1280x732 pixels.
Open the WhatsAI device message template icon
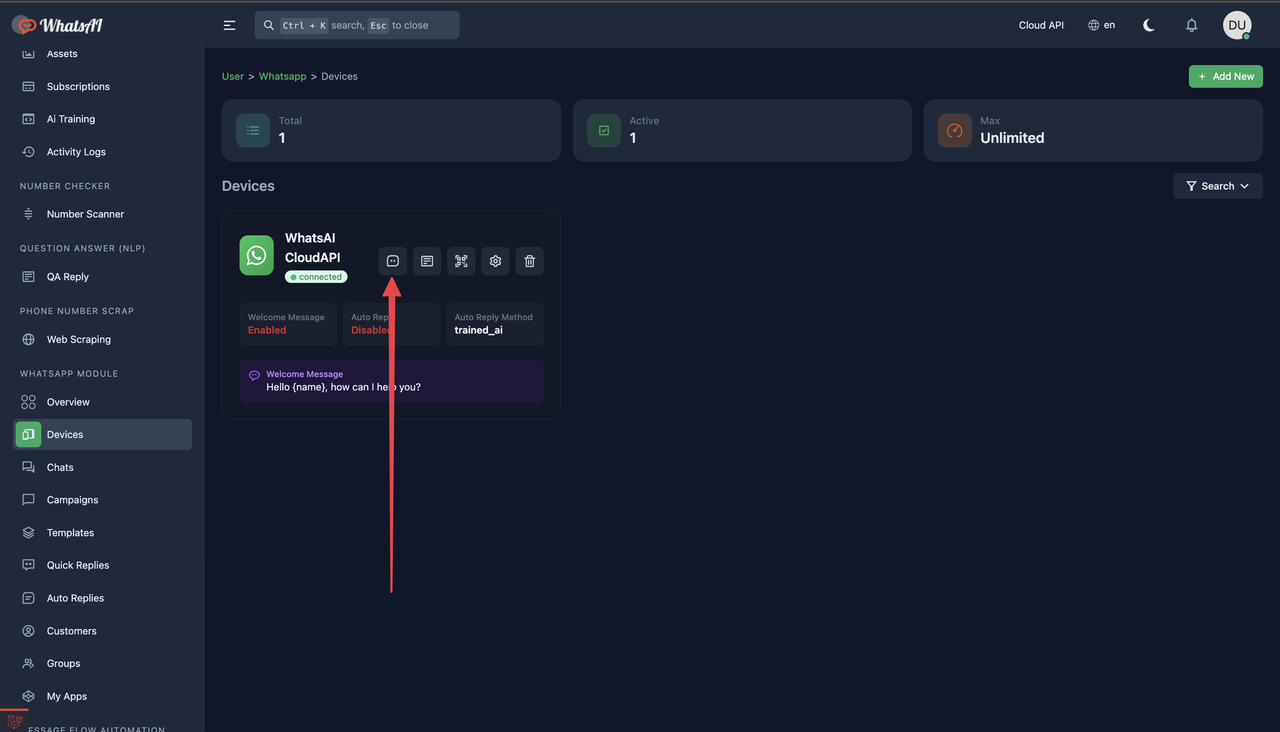[x=427, y=261]
